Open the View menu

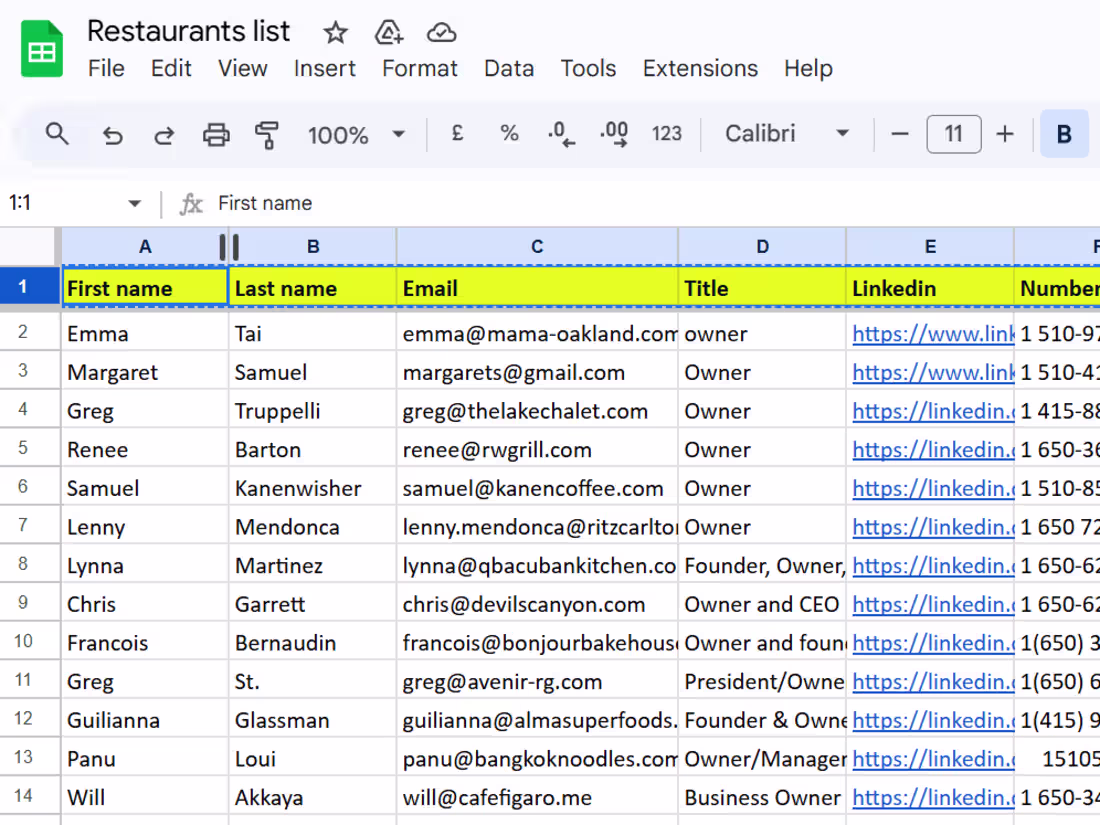(x=242, y=69)
